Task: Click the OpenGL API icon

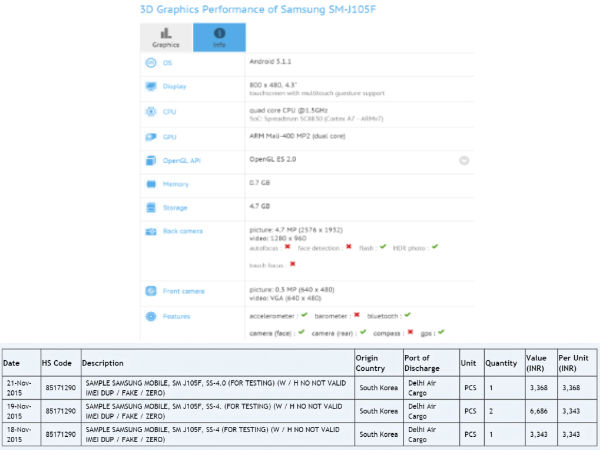Action: (x=151, y=161)
